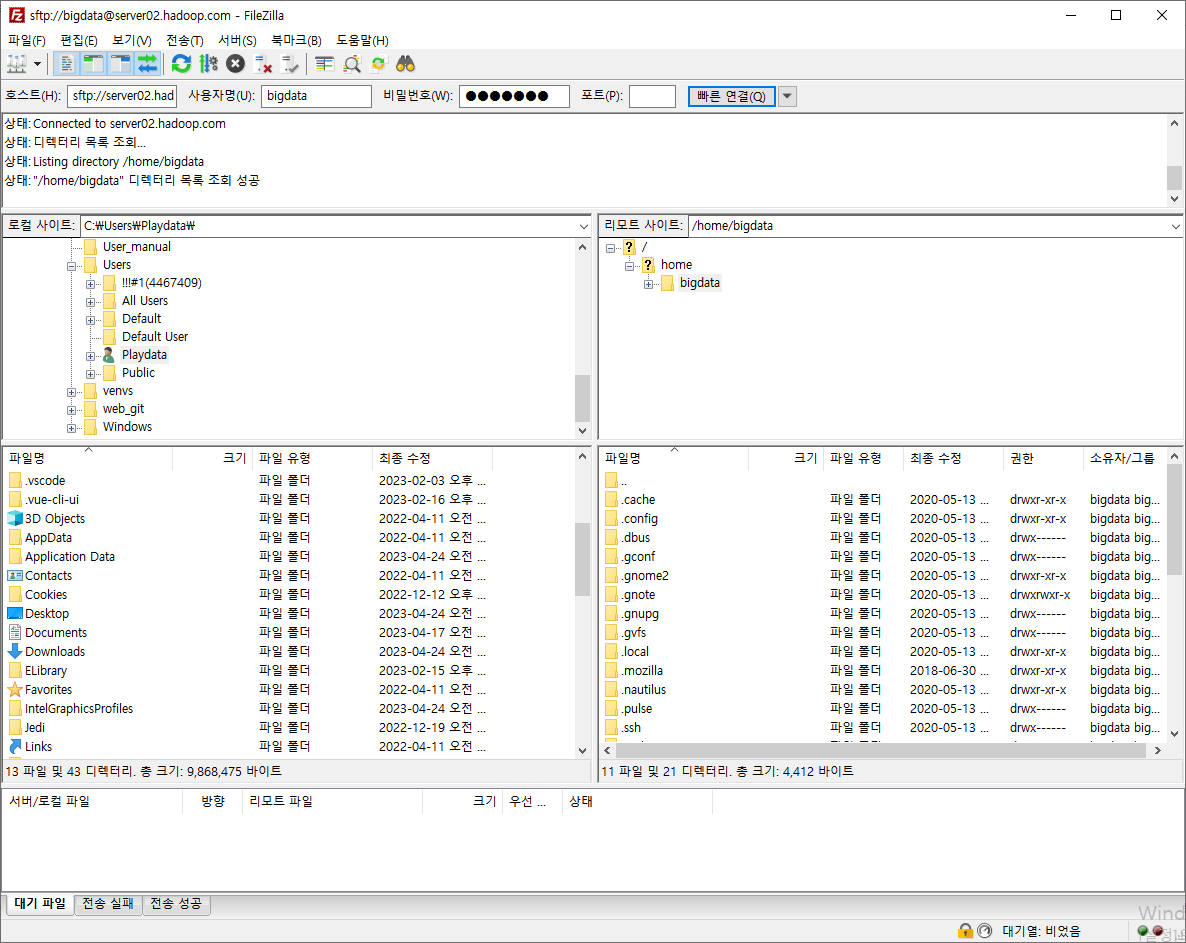Collapse the Users folder in local tree
The width and height of the screenshot is (1186, 943).
[71, 265]
